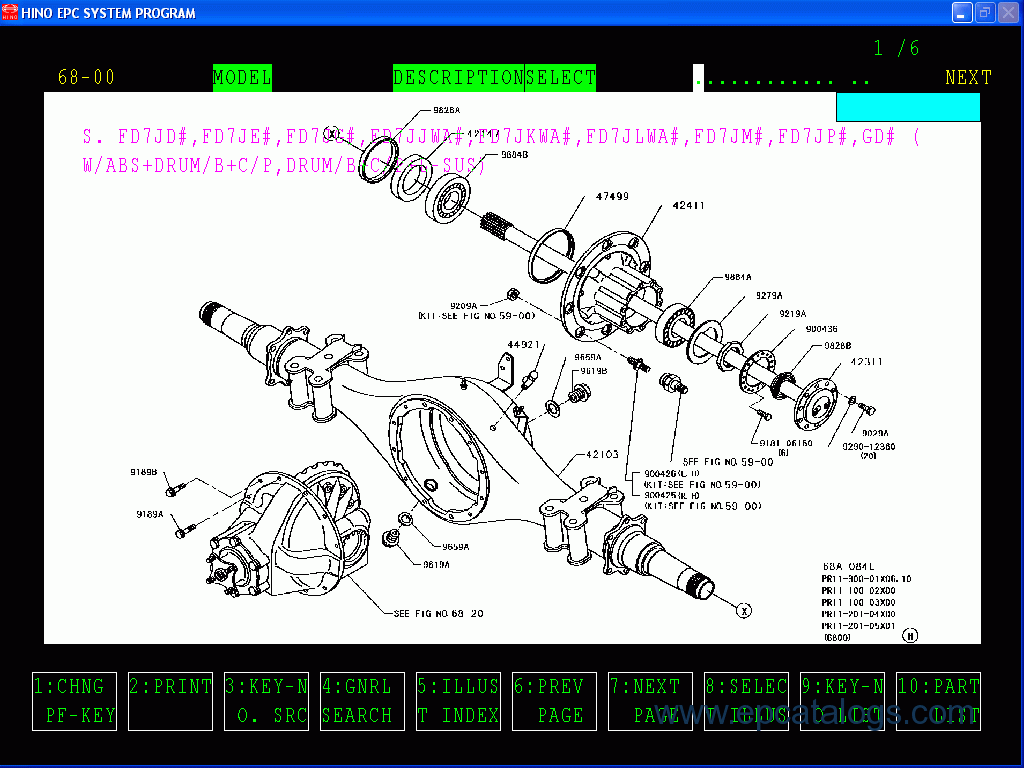The width and height of the screenshot is (1024, 768).
Task: Open the 10:PART LIST function
Action: [x=938, y=701]
